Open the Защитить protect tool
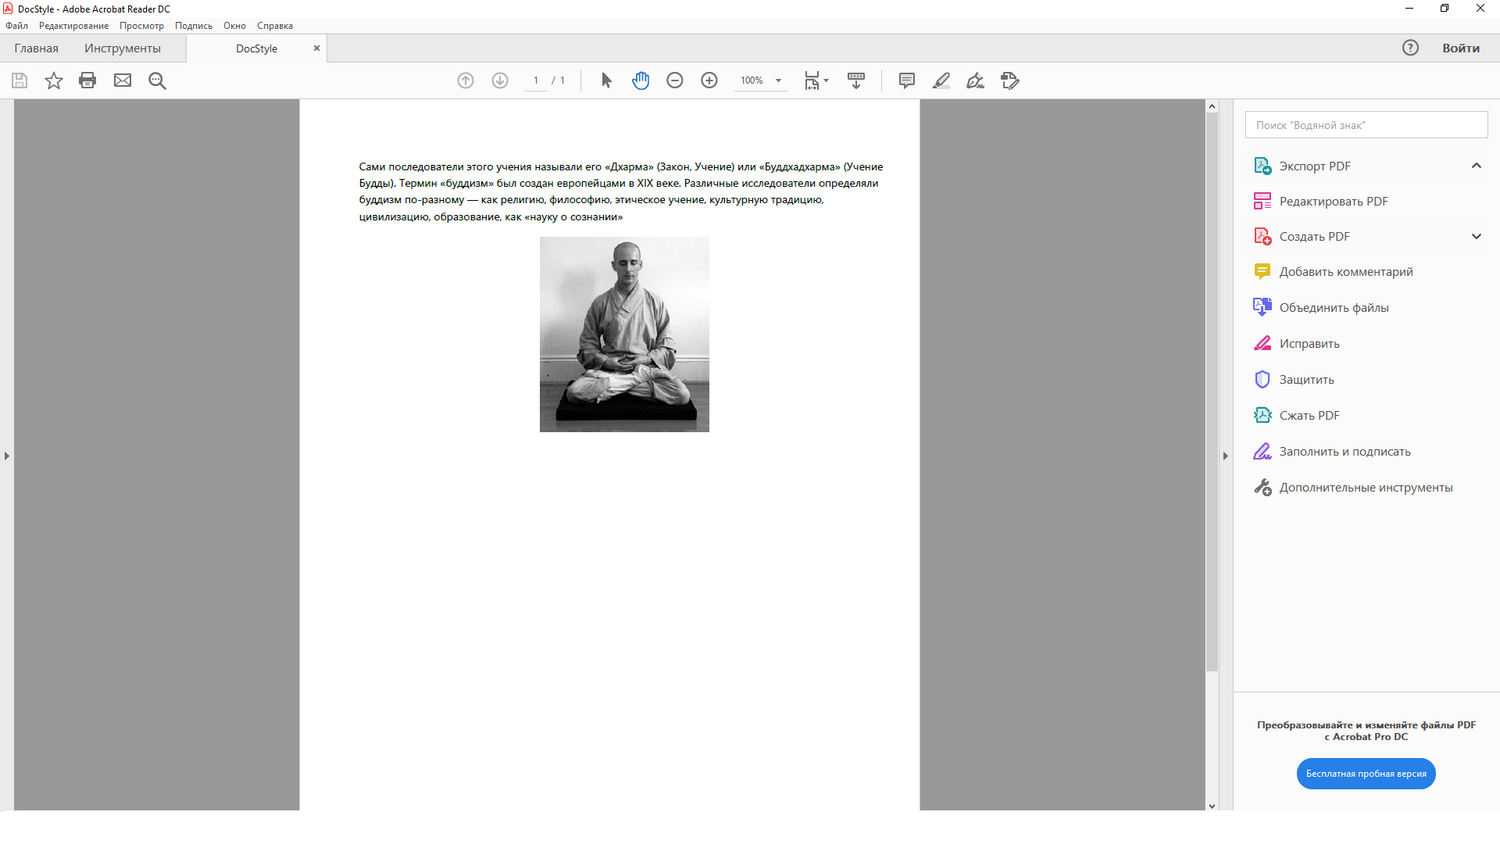The width and height of the screenshot is (1500, 844). click(1294, 380)
